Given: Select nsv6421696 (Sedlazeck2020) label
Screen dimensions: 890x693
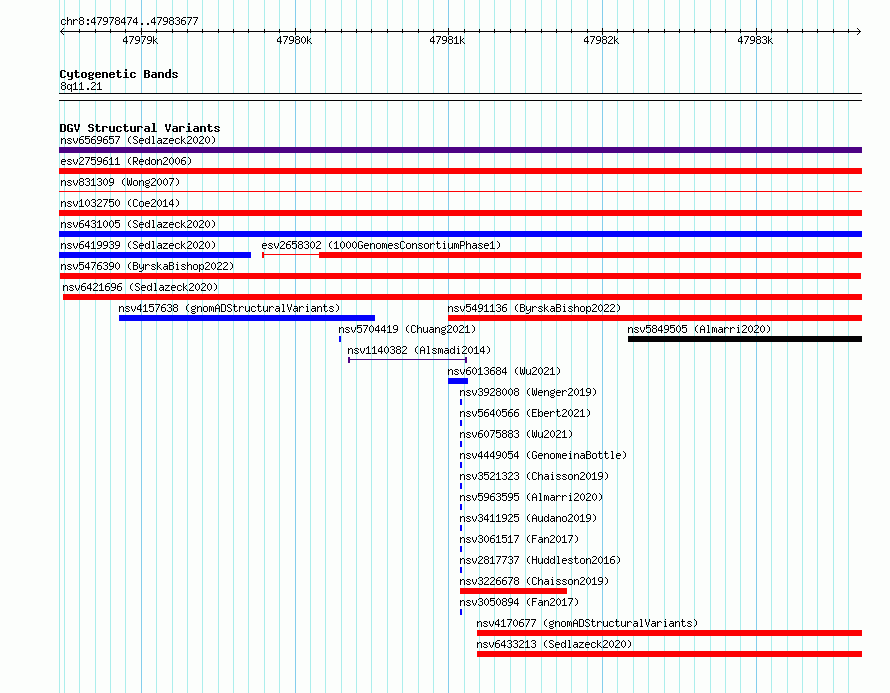Looking at the screenshot, I should (140, 287).
